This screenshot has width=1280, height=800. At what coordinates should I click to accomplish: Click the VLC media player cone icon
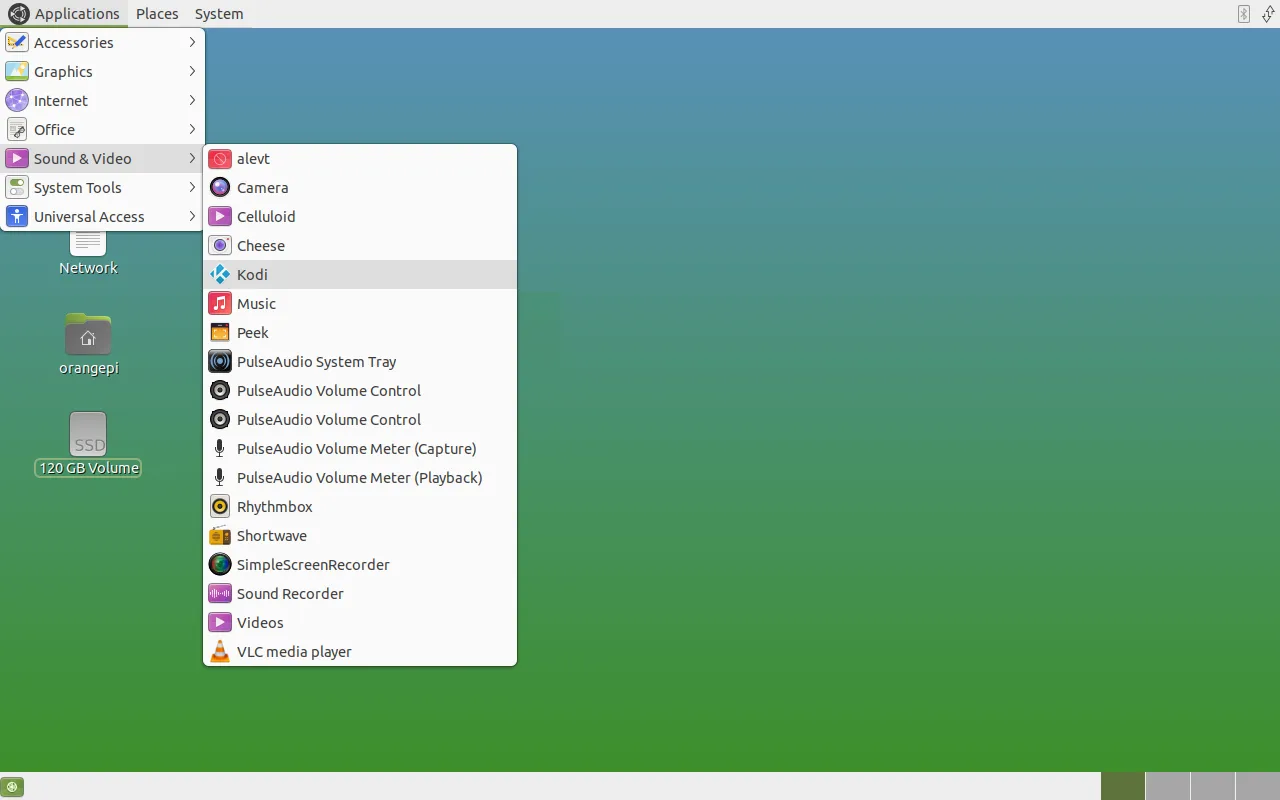220,652
